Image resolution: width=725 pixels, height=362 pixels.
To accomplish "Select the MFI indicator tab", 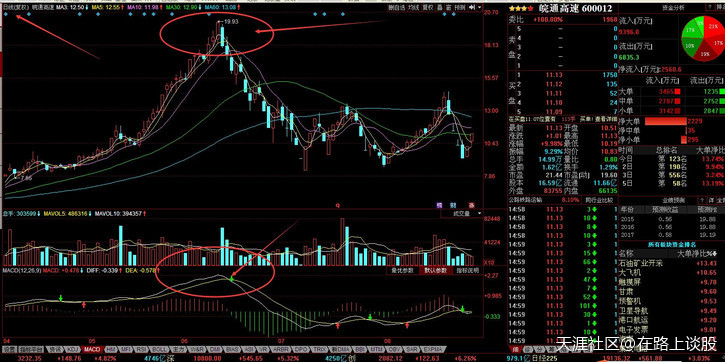I will tap(126, 349).
